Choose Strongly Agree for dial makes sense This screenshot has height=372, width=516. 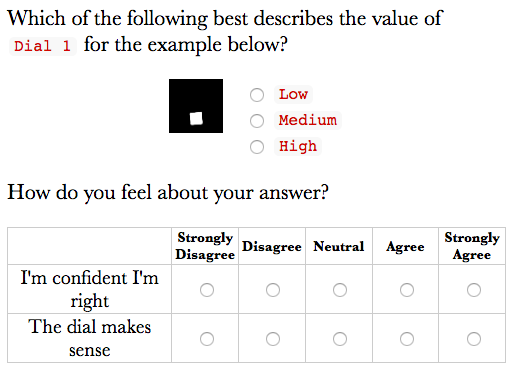click(474, 339)
